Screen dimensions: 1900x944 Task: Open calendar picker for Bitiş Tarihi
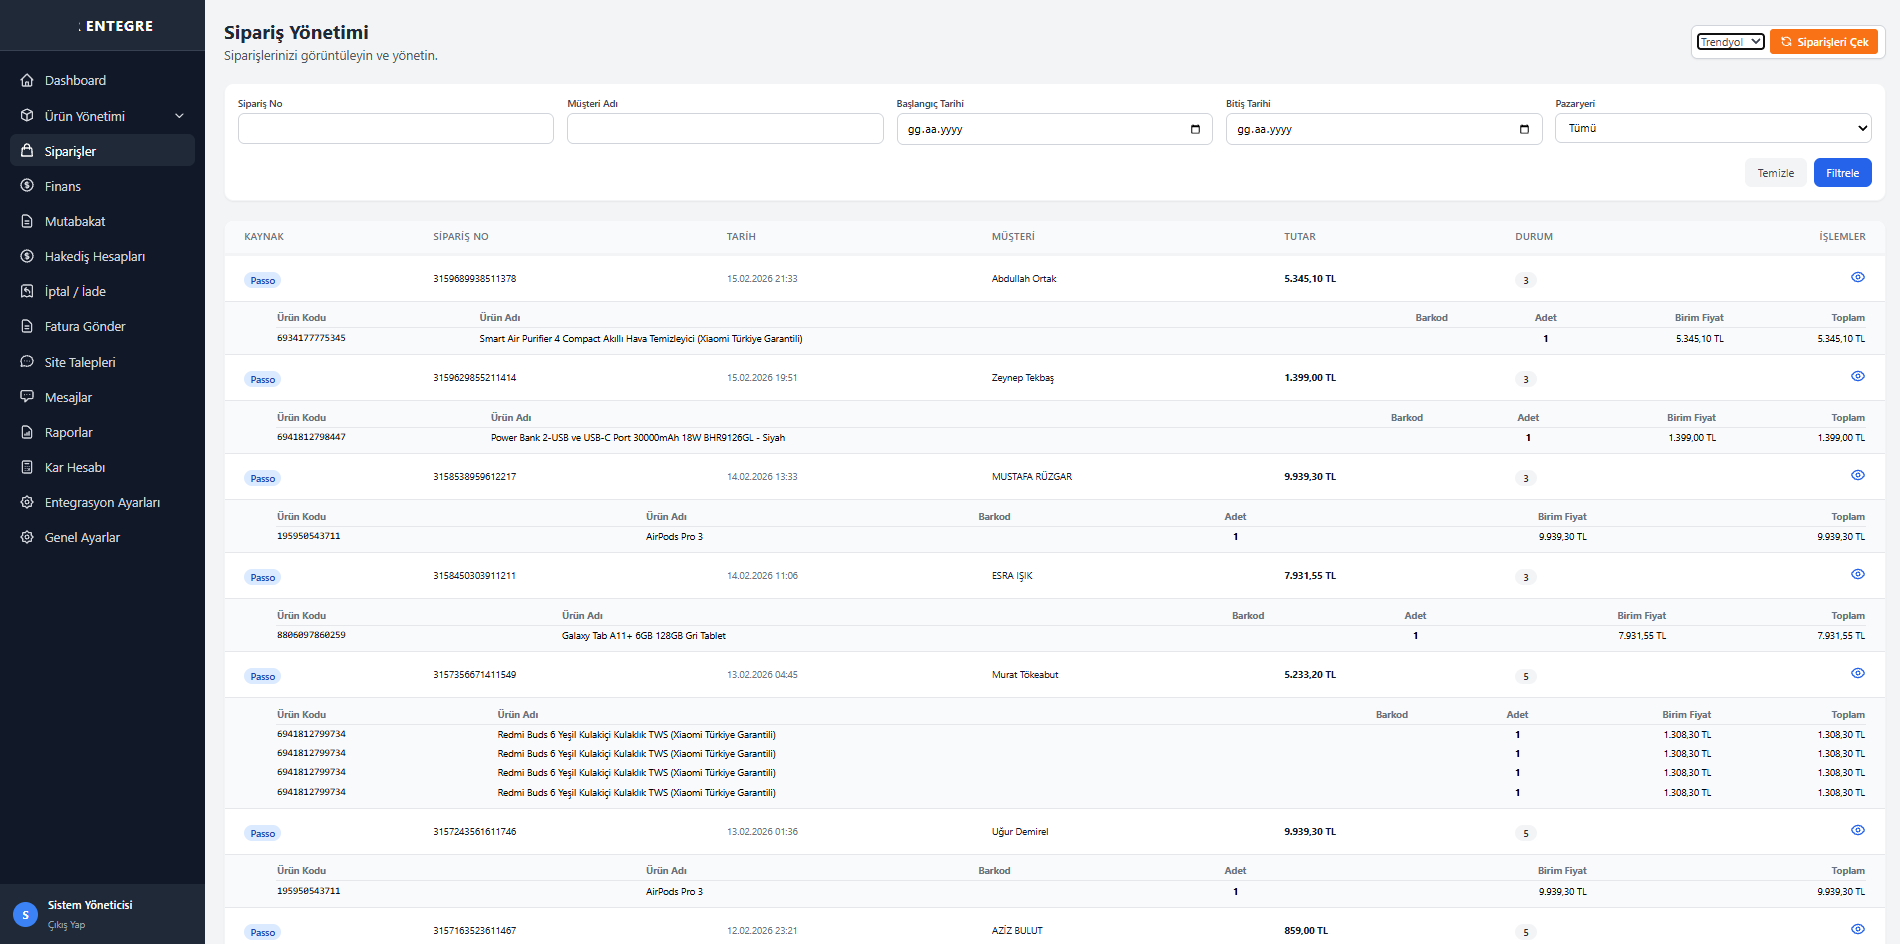pos(1524,129)
